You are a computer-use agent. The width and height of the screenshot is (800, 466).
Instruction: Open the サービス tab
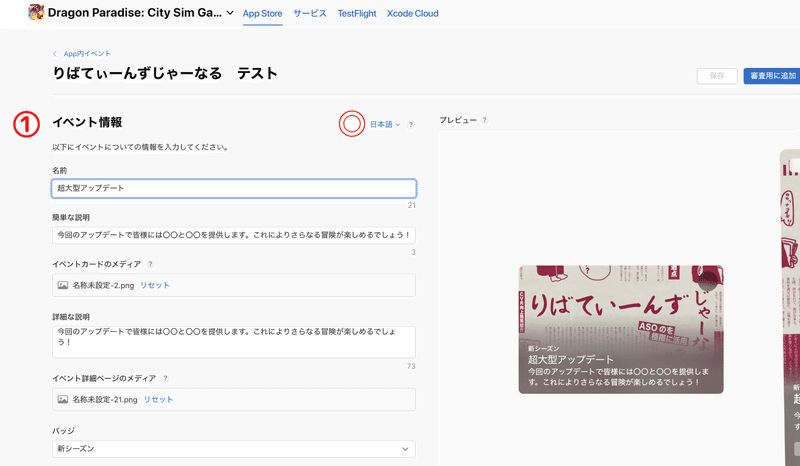pos(310,13)
